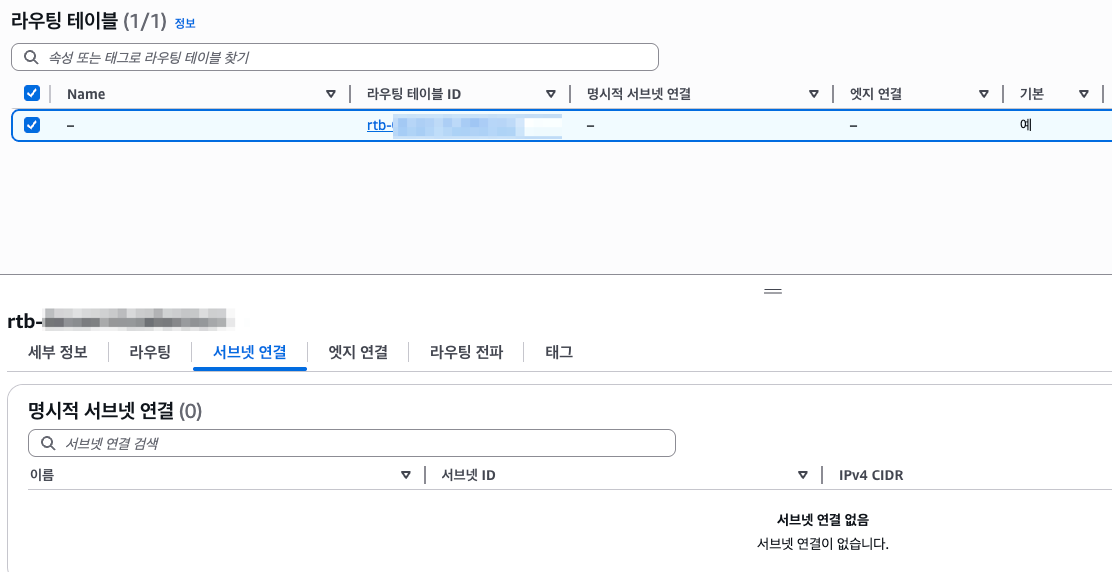Screen dimensions: 1112x572
Task: Switch to the 라우팅 tab
Action: [x=150, y=352]
